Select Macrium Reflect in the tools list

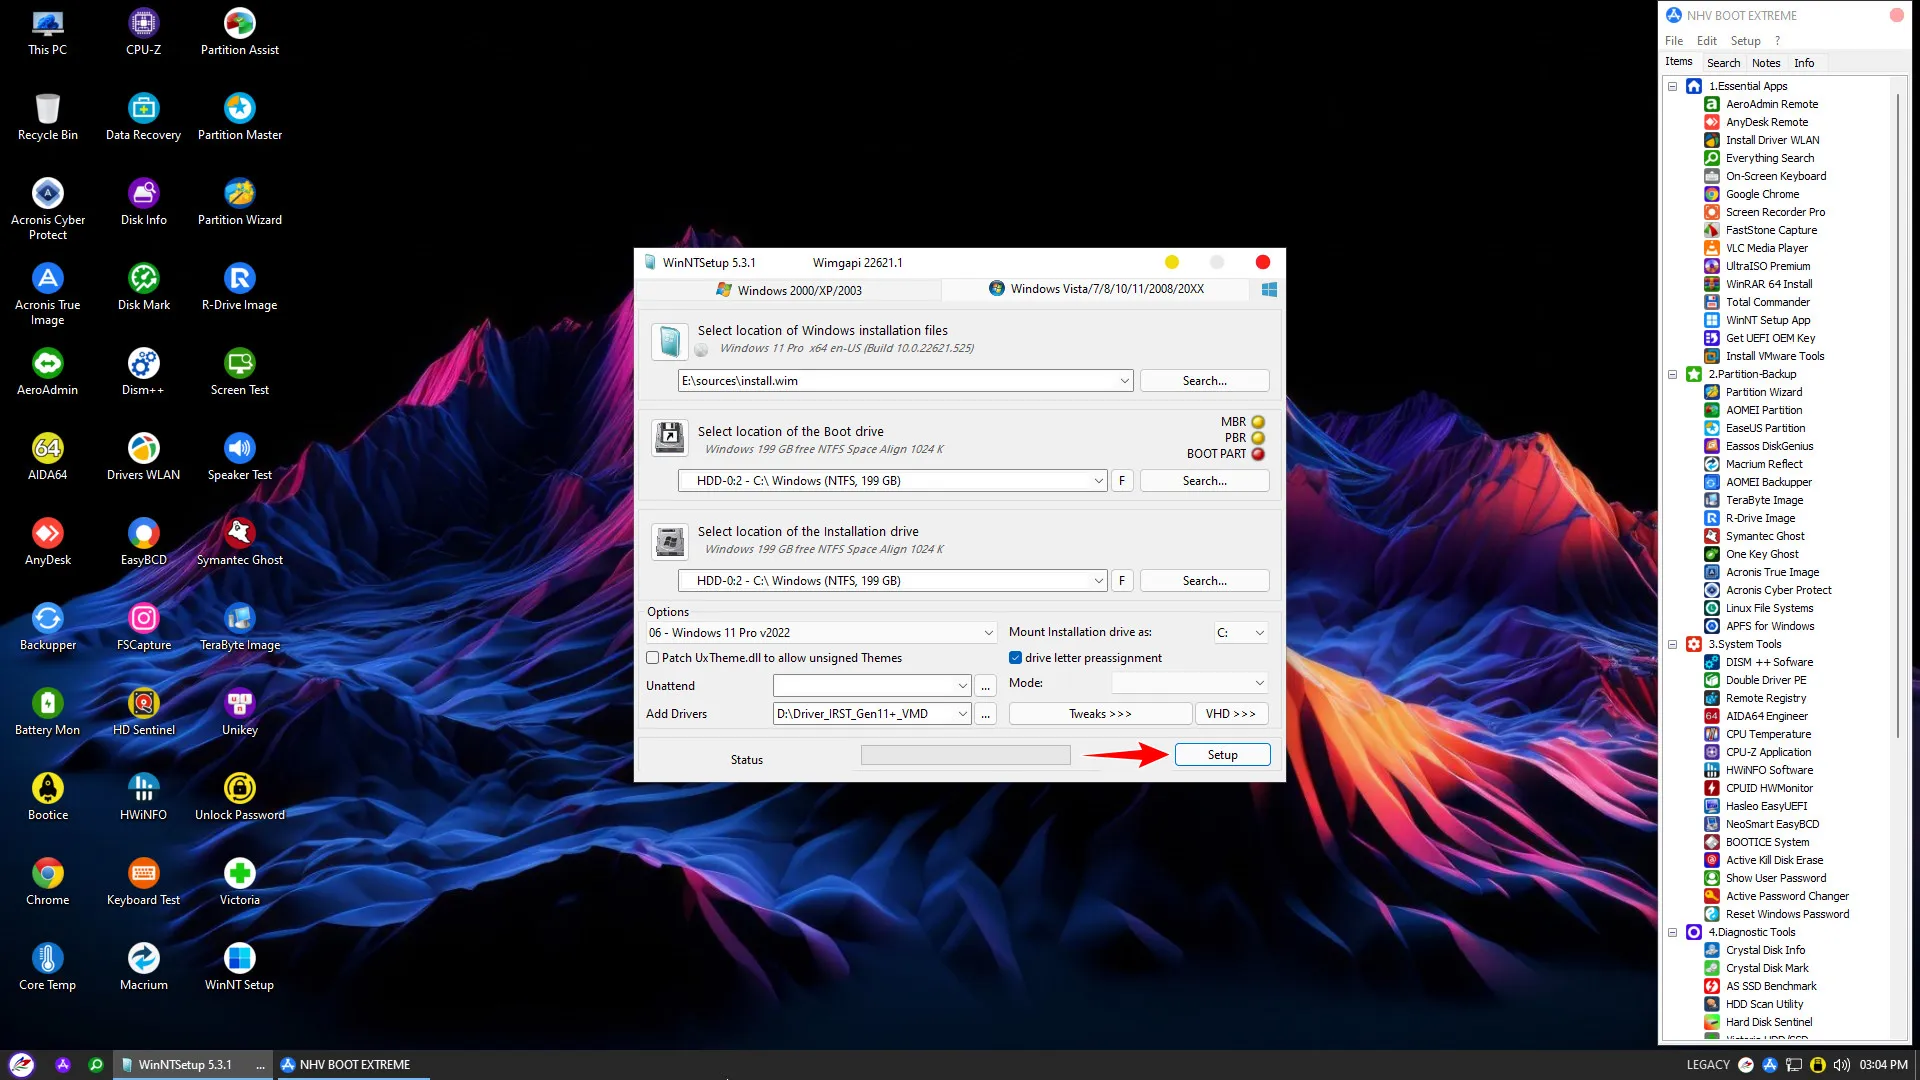(x=1763, y=464)
